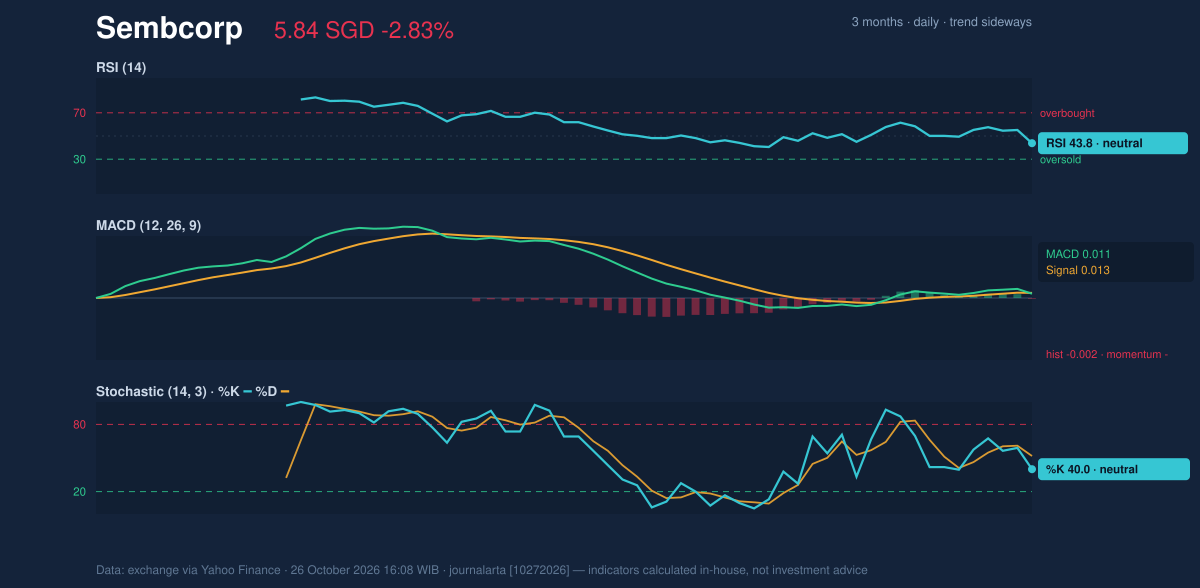Click the 3 months daily trend sideways text
This screenshot has height=588, width=1200.
tap(941, 22)
